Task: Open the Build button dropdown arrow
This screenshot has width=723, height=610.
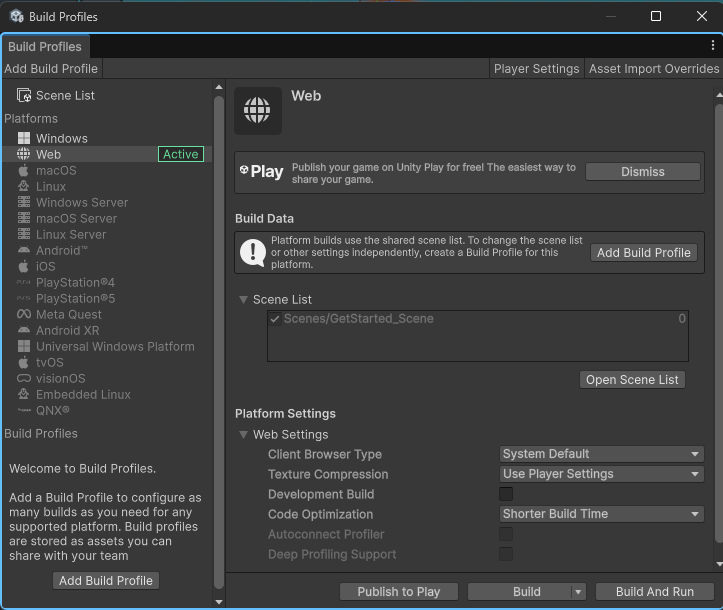Action: (x=578, y=592)
